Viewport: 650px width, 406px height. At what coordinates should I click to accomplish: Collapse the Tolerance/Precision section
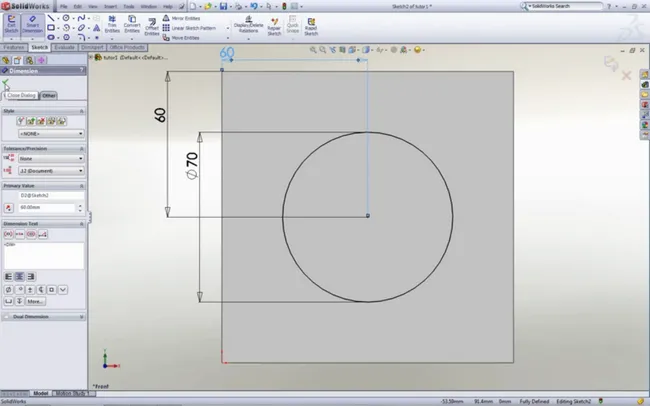coord(81,148)
